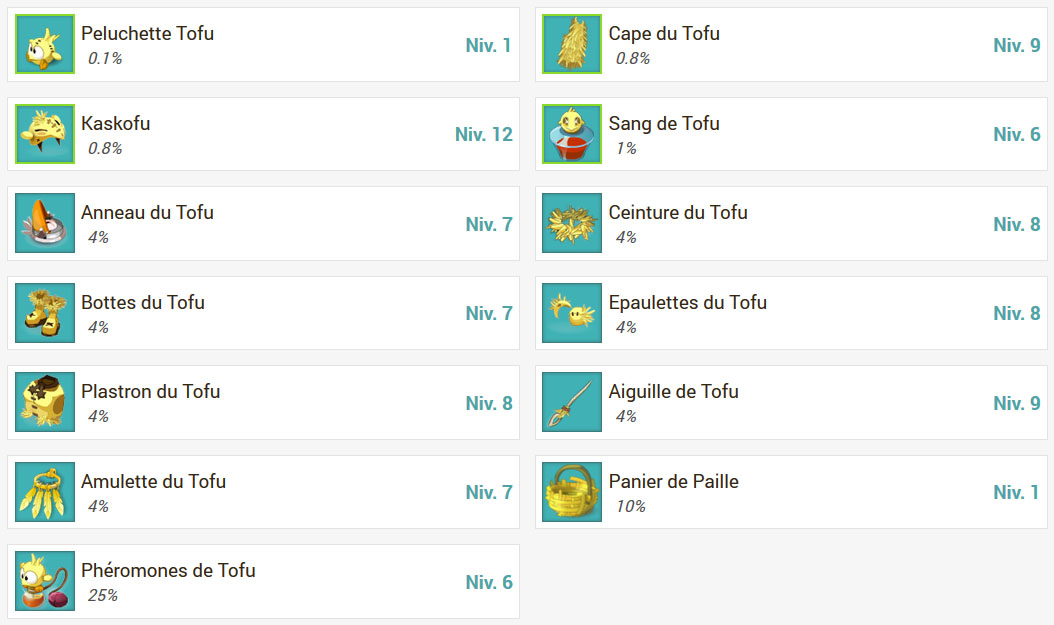Click the Peluchette Tofu plush icon
This screenshot has width=1054, height=625.
click(45, 44)
